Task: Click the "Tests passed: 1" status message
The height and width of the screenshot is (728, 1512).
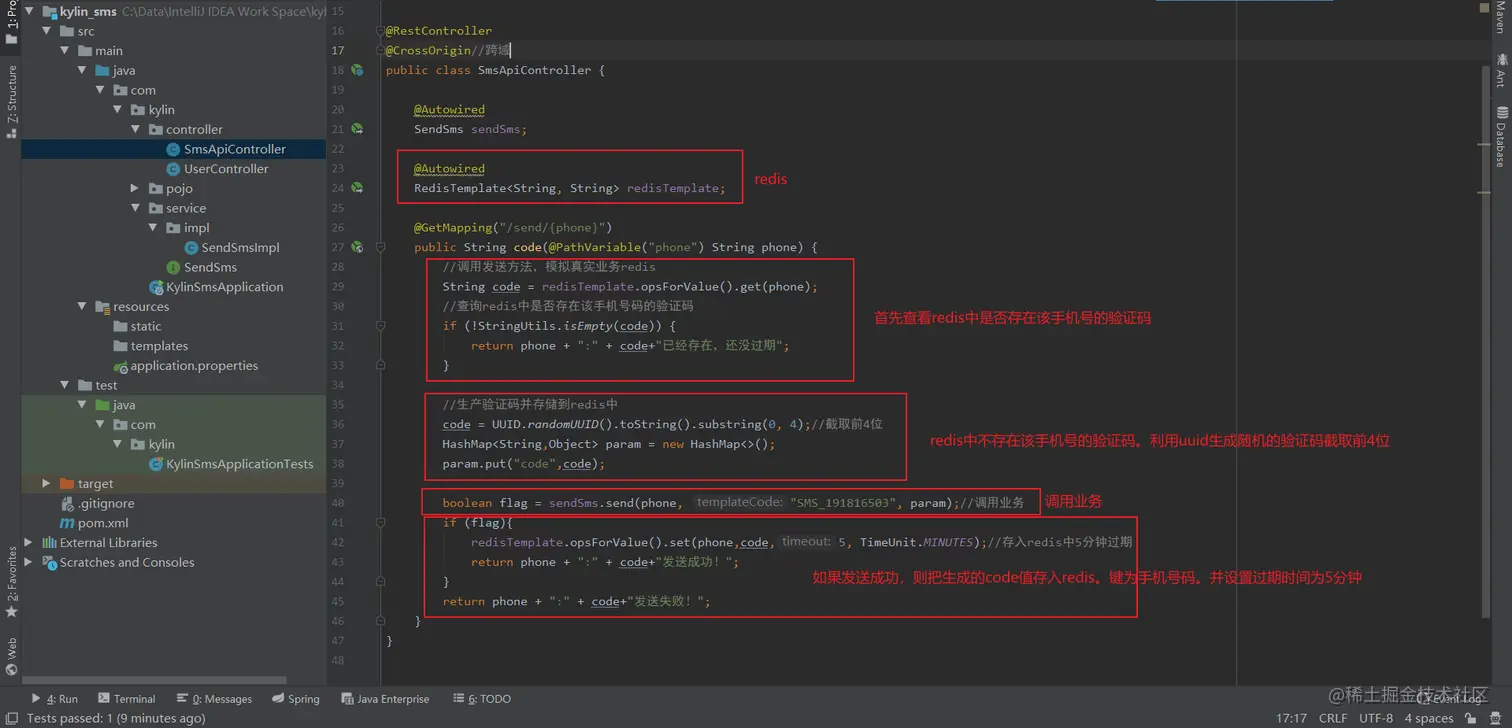Action: coord(116,718)
